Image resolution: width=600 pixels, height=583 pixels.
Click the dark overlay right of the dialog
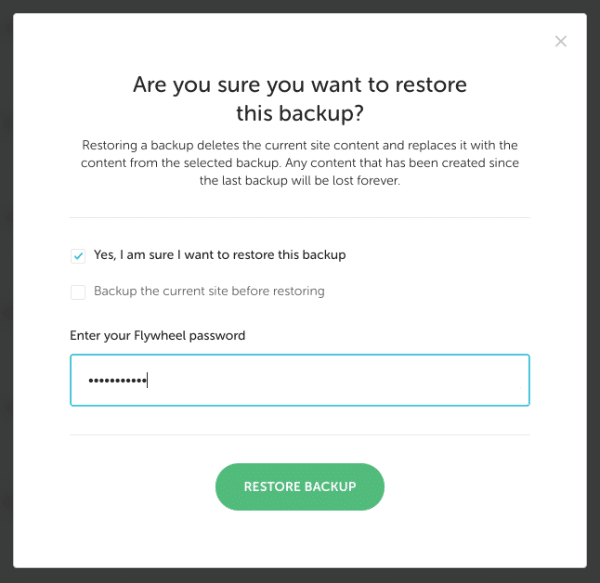[x=593, y=300]
